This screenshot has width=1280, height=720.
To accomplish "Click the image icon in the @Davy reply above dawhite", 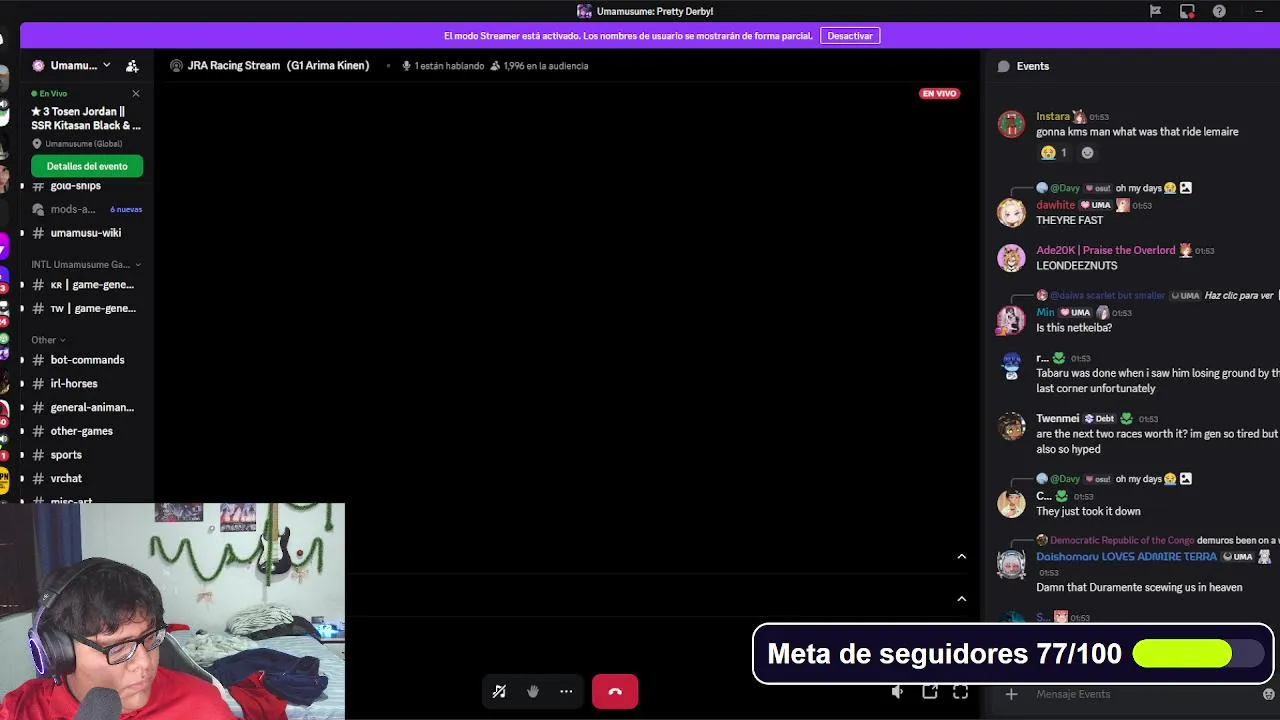I will (x=1186, y=188).
